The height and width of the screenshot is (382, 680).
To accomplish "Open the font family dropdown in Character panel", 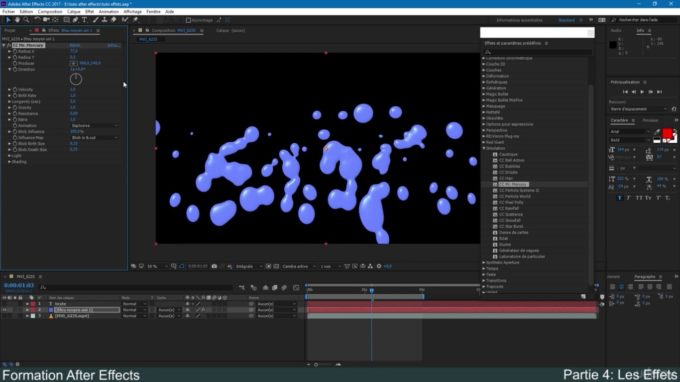I will click(x=630, y=132).
